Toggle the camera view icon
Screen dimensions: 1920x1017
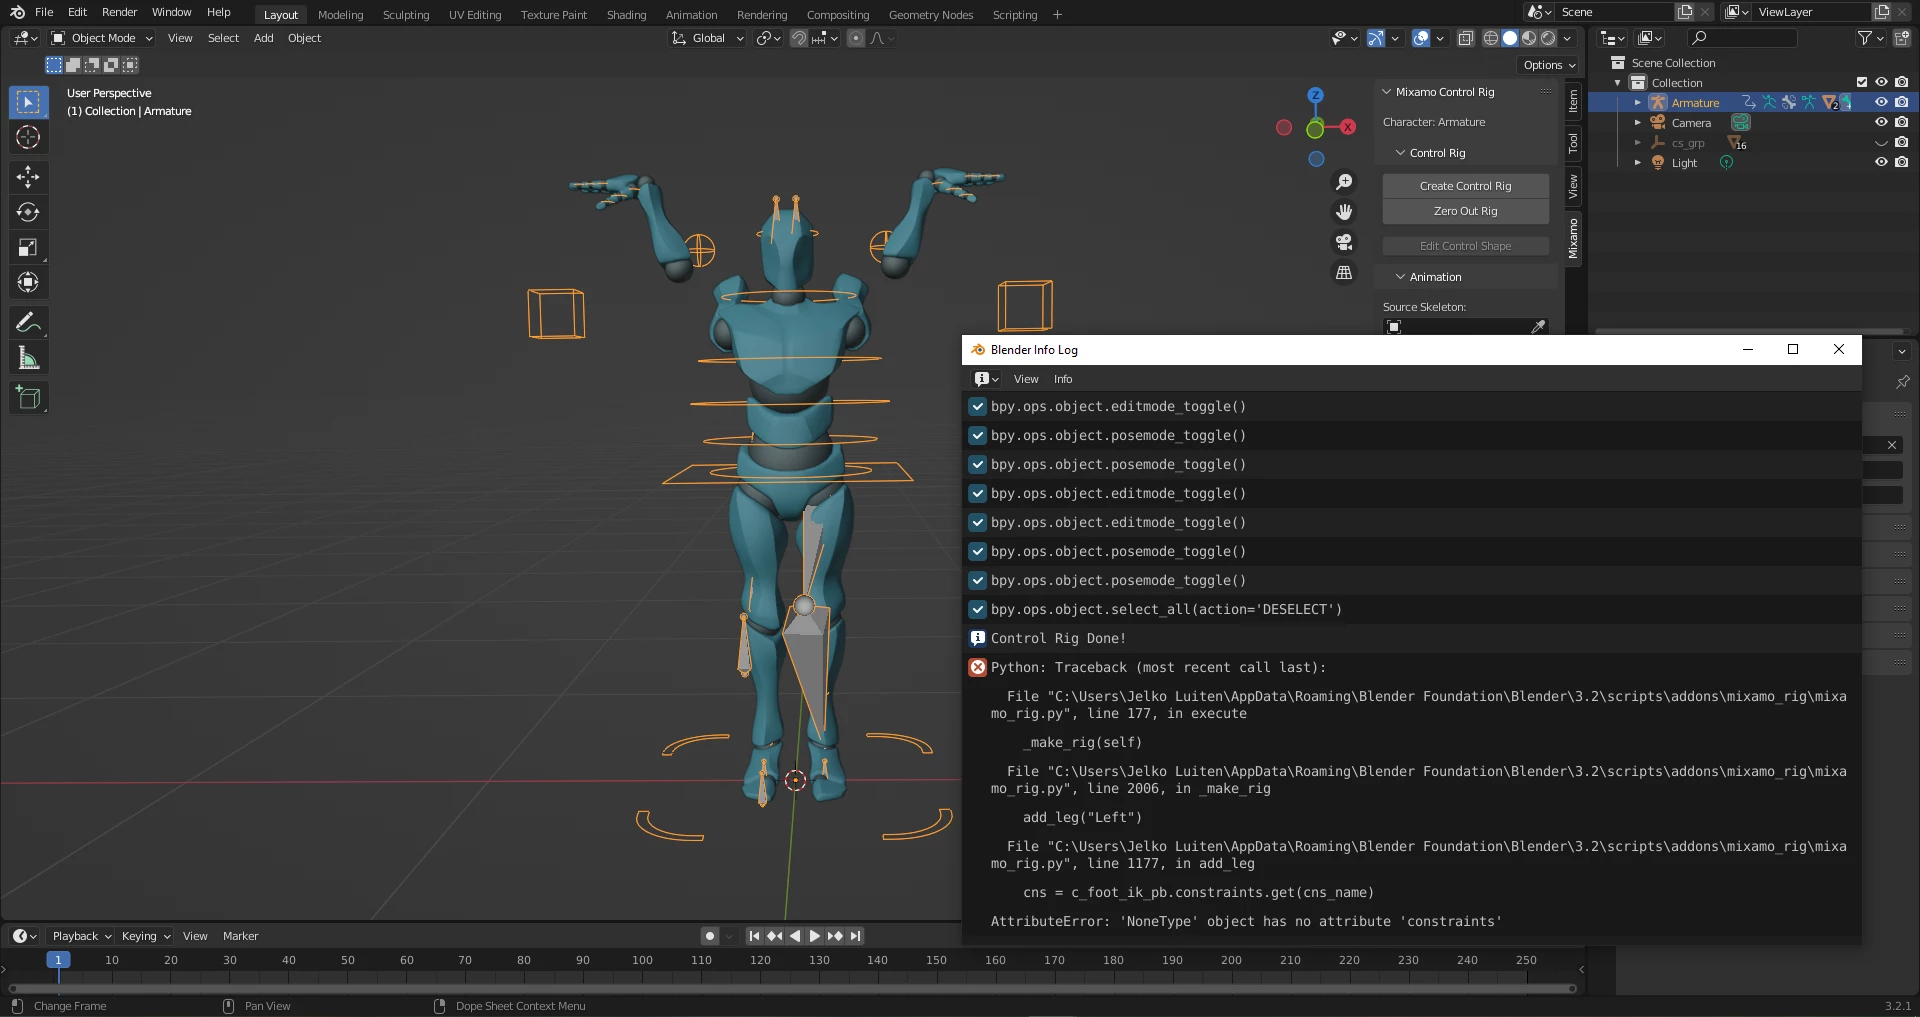pyautogui.click(x=1344, y=242)
